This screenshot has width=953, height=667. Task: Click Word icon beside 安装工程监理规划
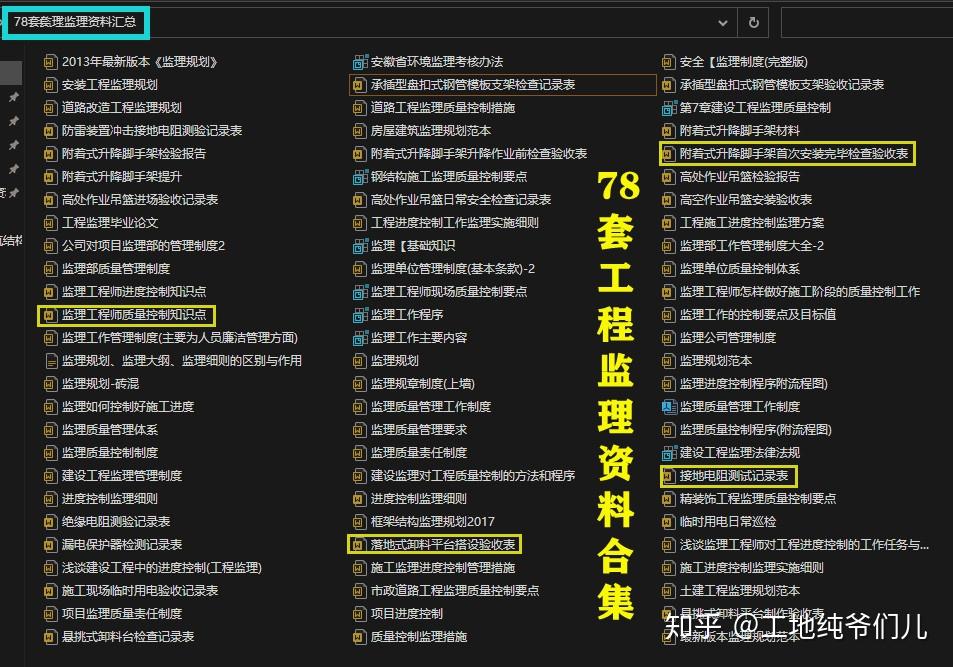coord(48,84)
